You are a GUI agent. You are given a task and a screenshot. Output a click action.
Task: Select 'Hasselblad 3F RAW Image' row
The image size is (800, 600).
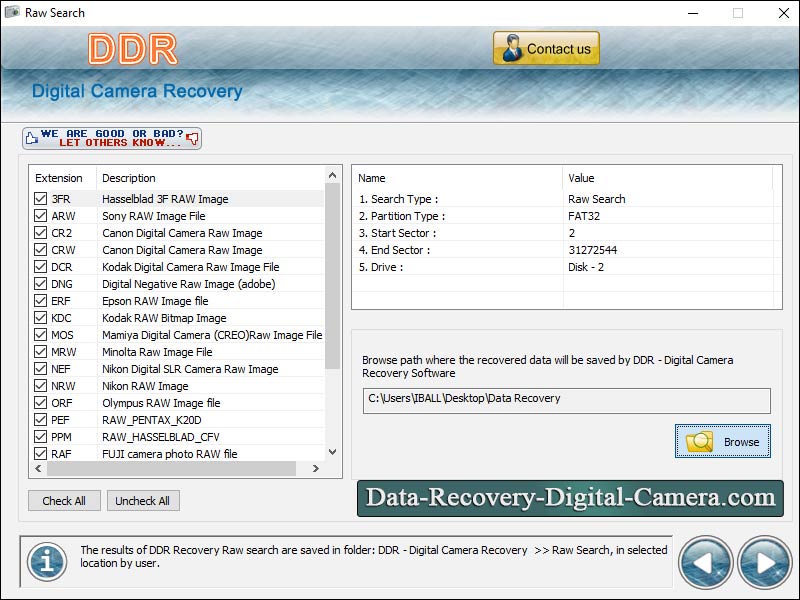click(x=179, y=199)
